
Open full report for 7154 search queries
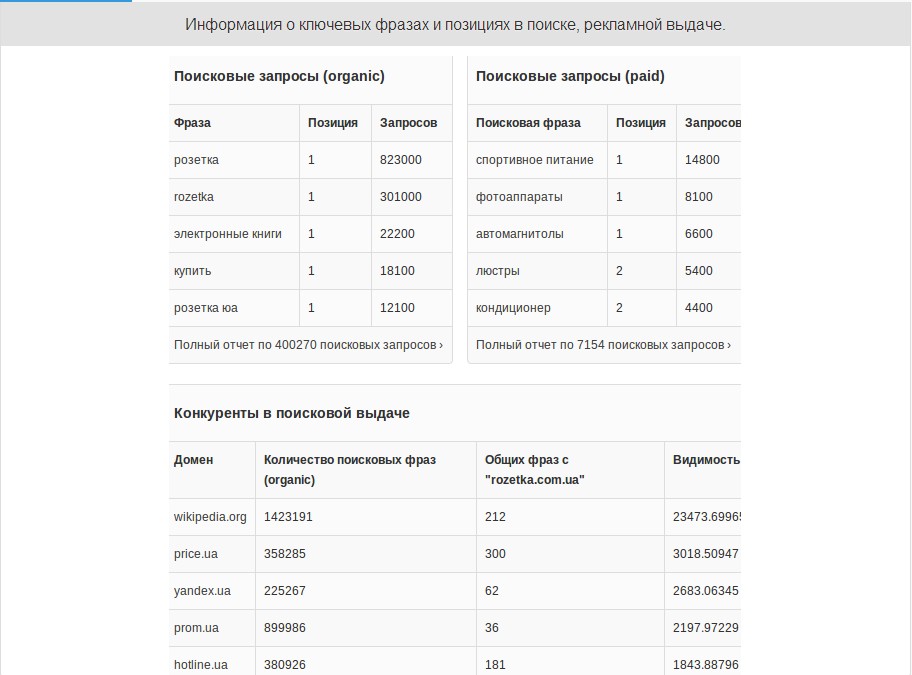pos(603,345)
